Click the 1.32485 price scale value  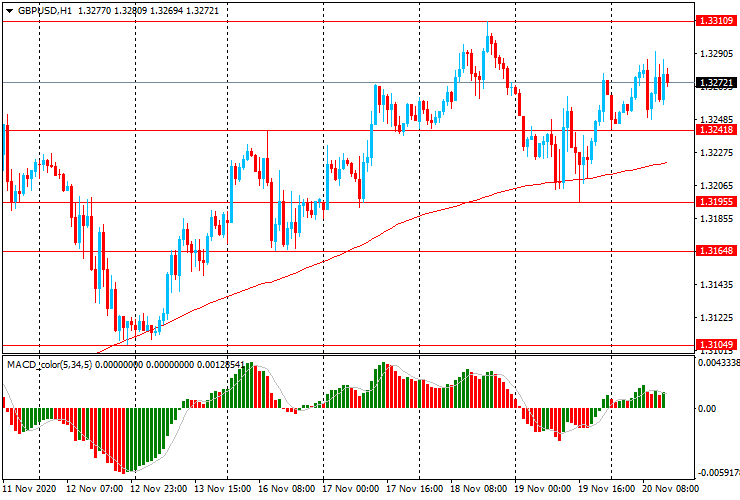pos(716,120)
